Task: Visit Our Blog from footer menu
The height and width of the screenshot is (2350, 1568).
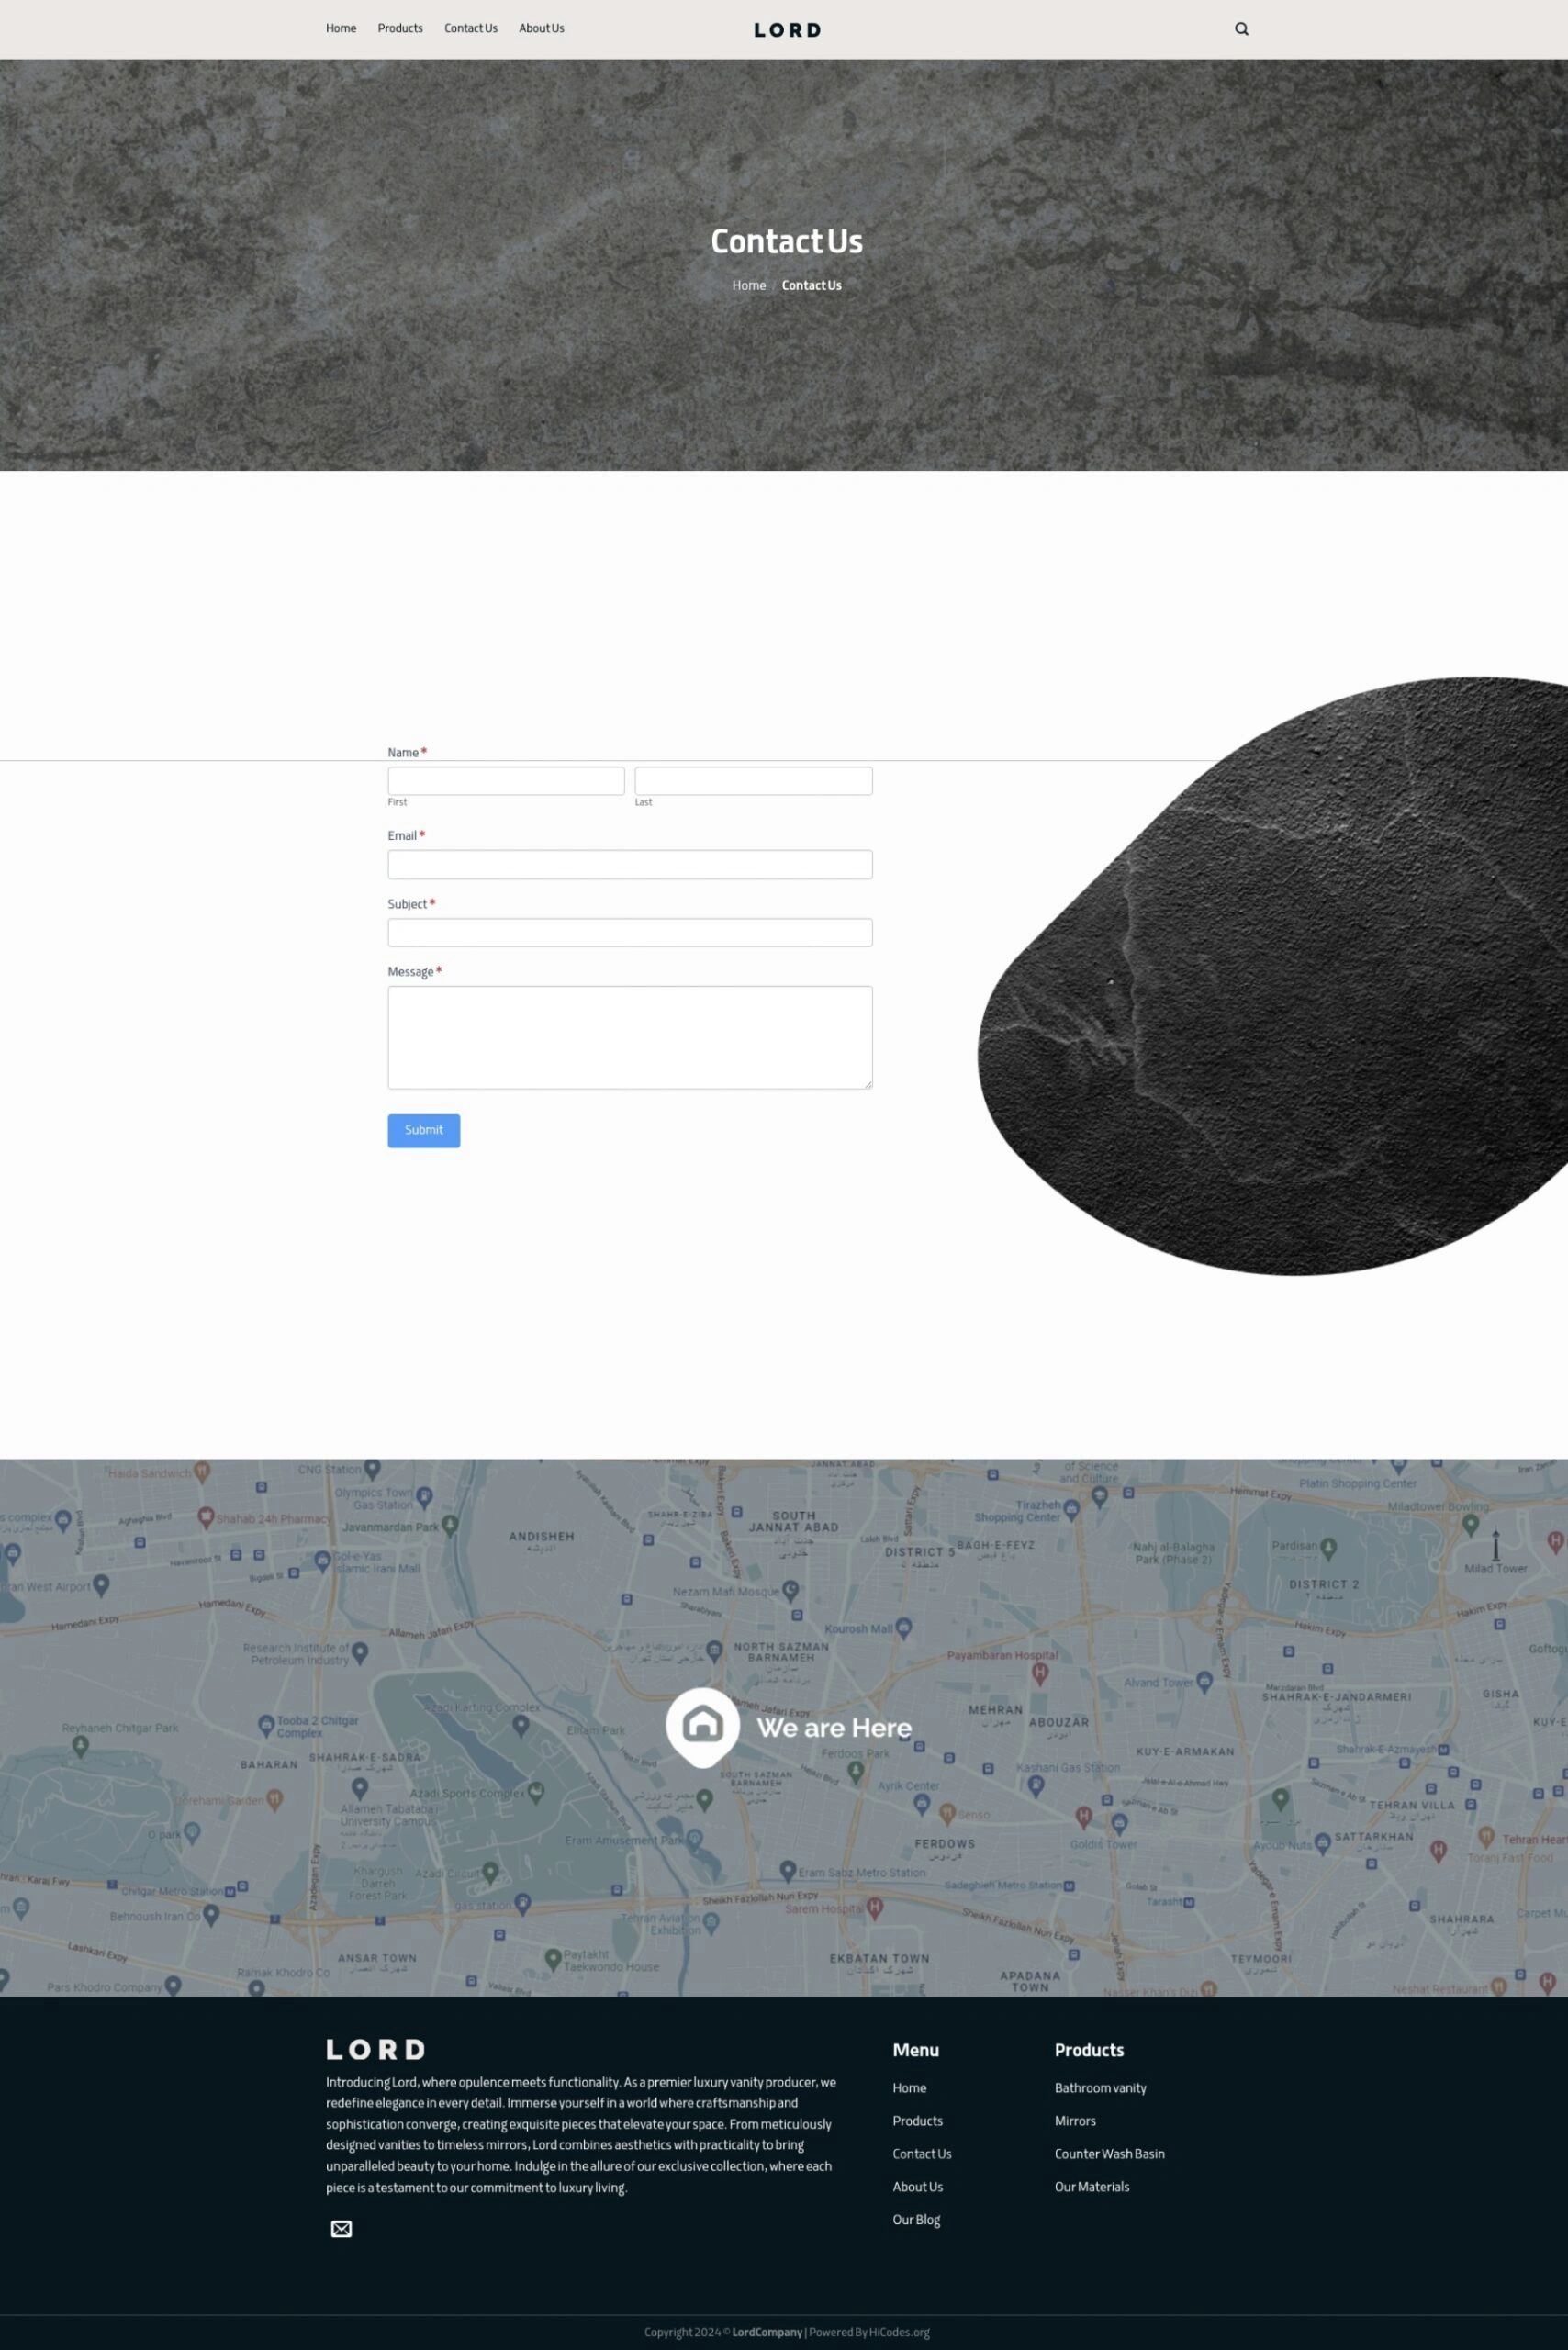Action: click(916, 2219)
